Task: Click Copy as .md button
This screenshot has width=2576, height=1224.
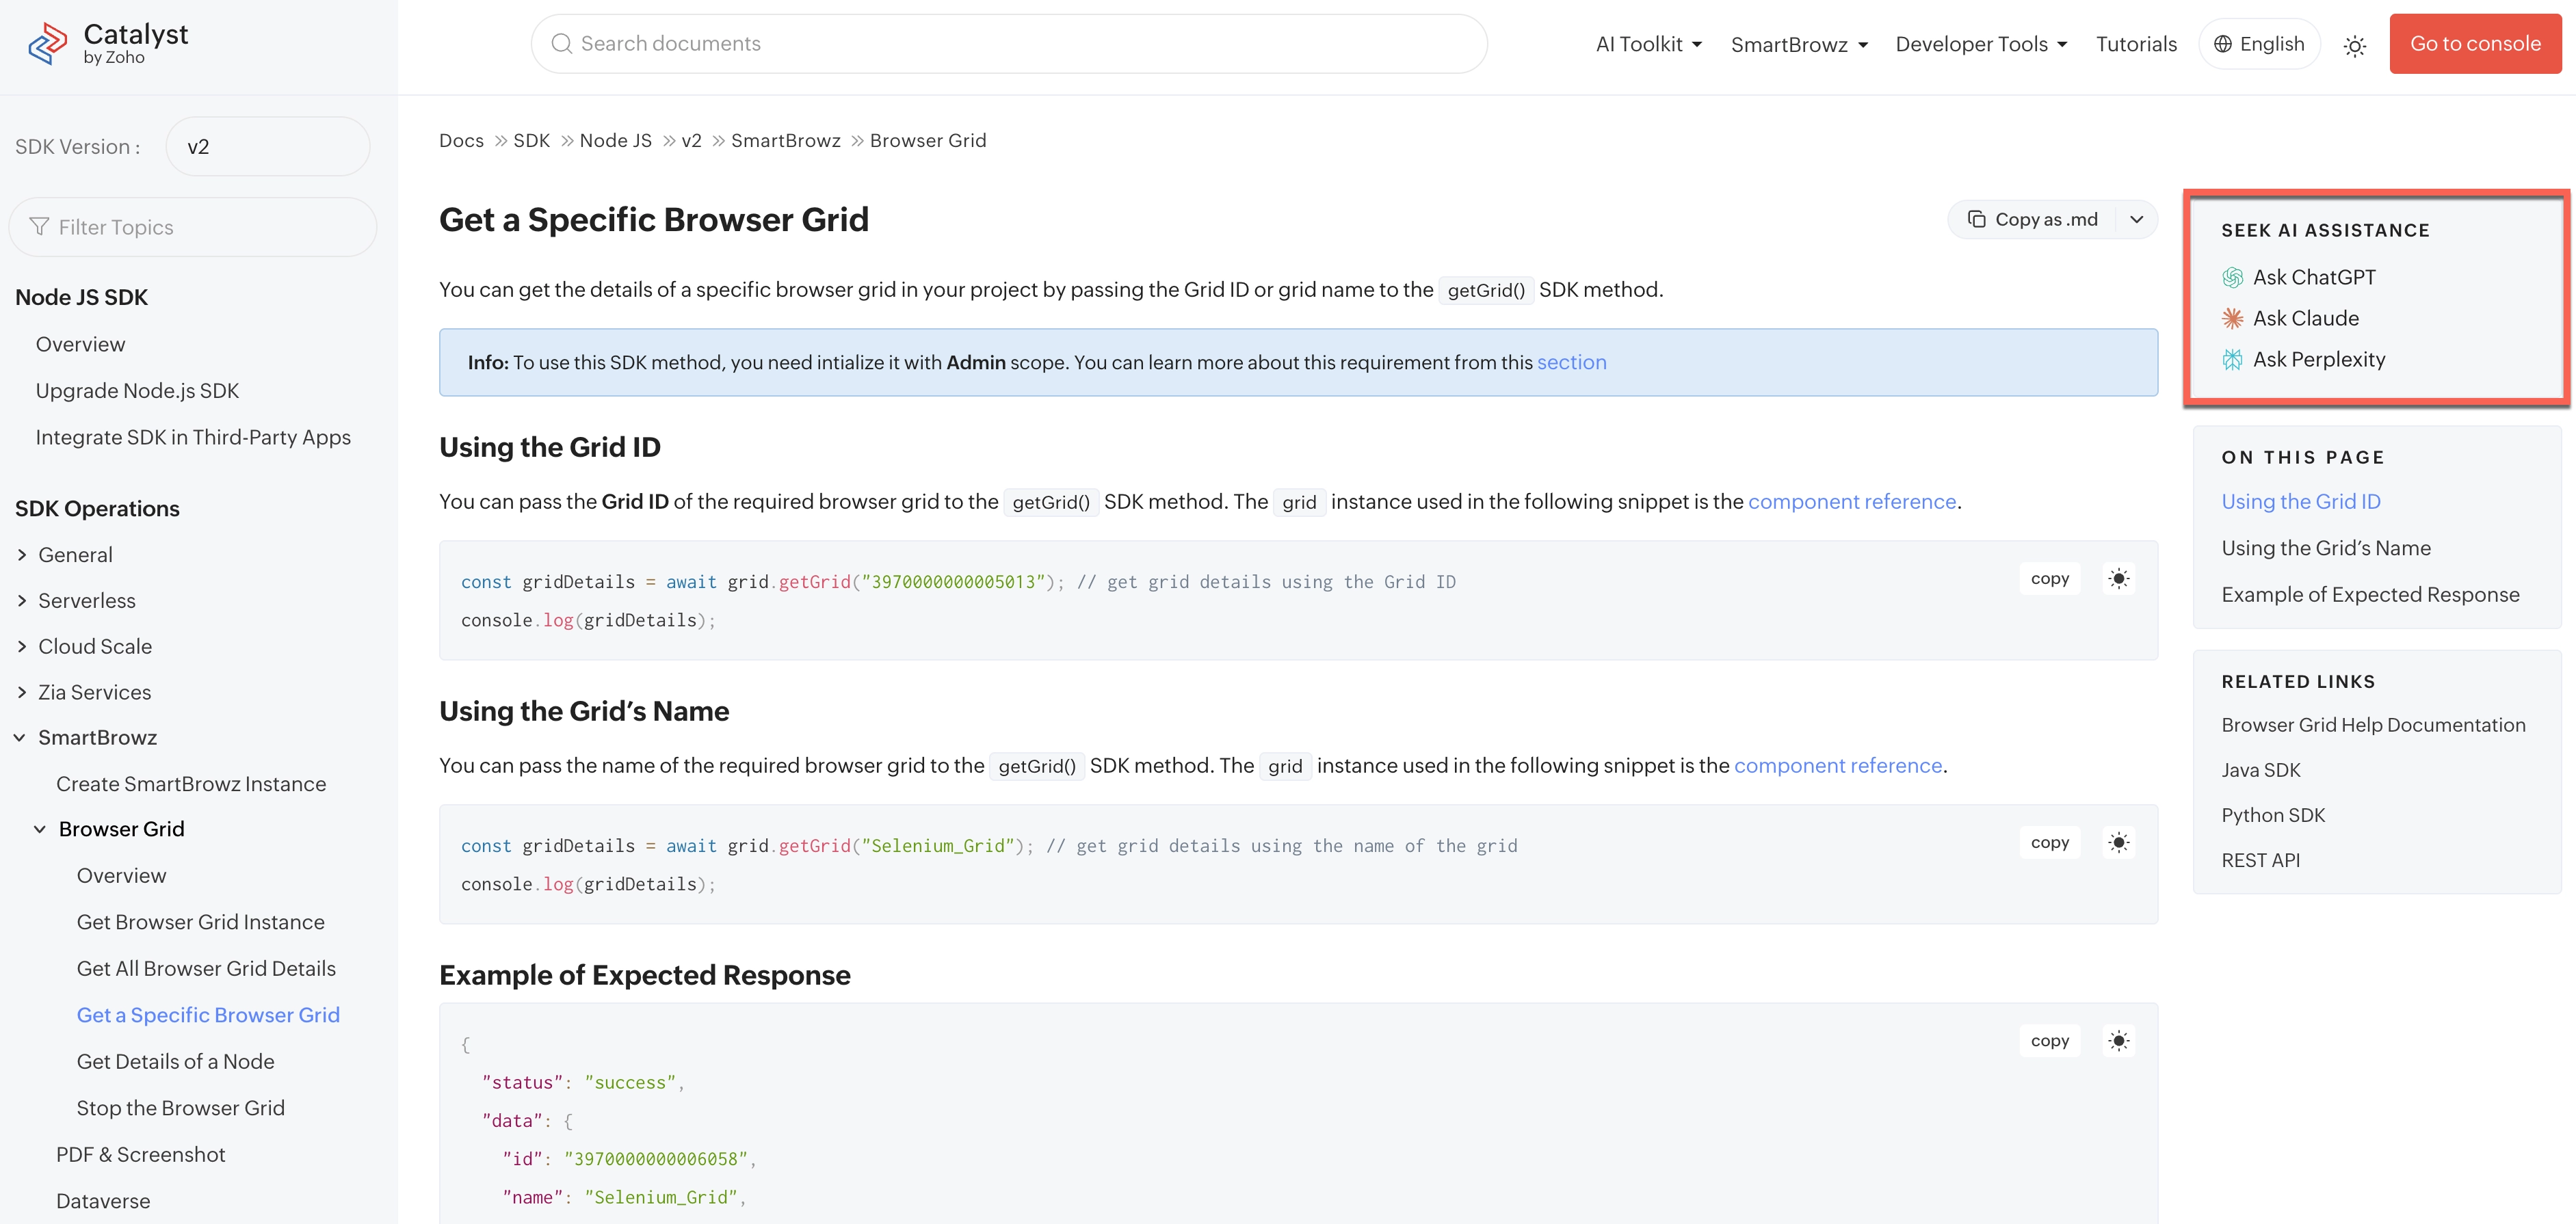Action: tap(2033, 219)
